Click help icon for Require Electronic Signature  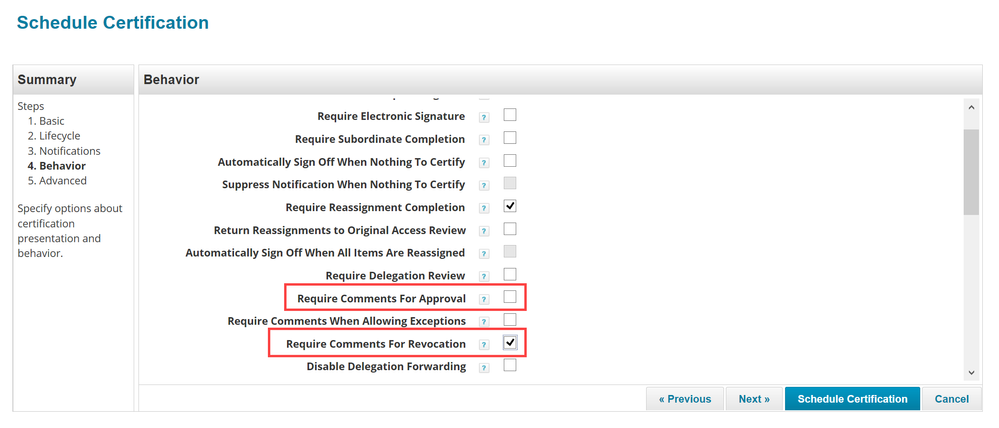484,117
